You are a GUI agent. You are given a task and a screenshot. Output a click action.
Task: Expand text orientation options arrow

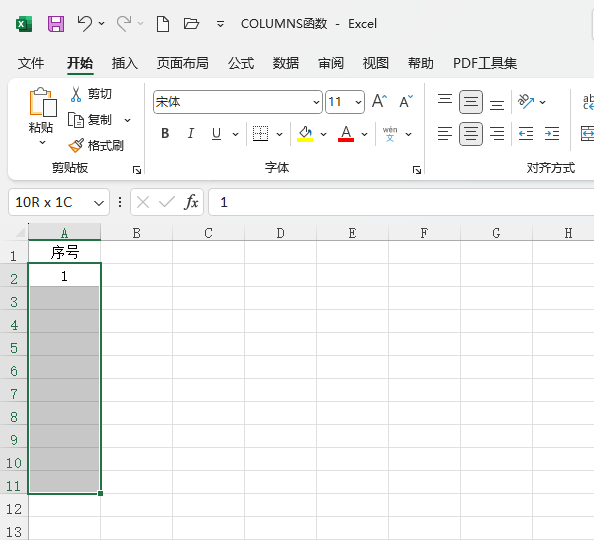542,102
